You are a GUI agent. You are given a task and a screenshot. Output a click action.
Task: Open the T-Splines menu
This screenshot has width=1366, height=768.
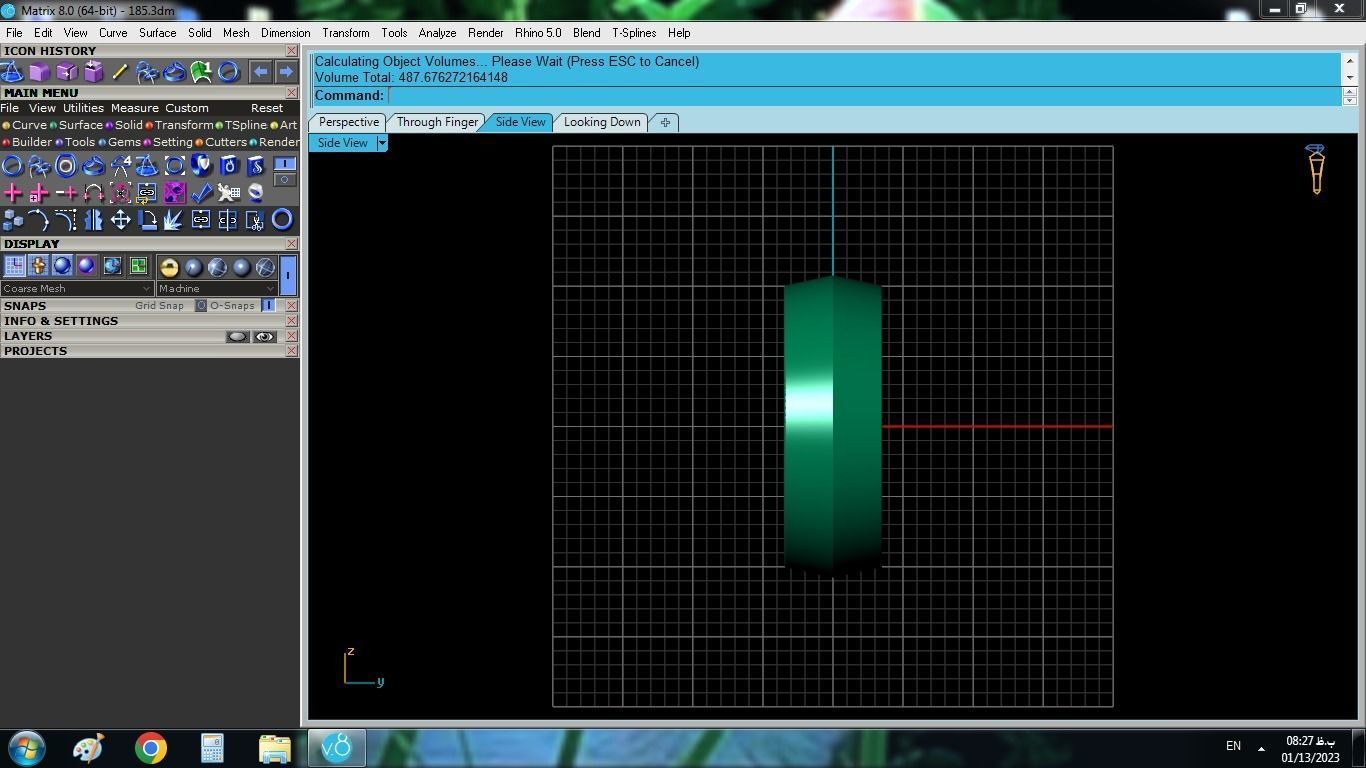[x=634, y=33]
